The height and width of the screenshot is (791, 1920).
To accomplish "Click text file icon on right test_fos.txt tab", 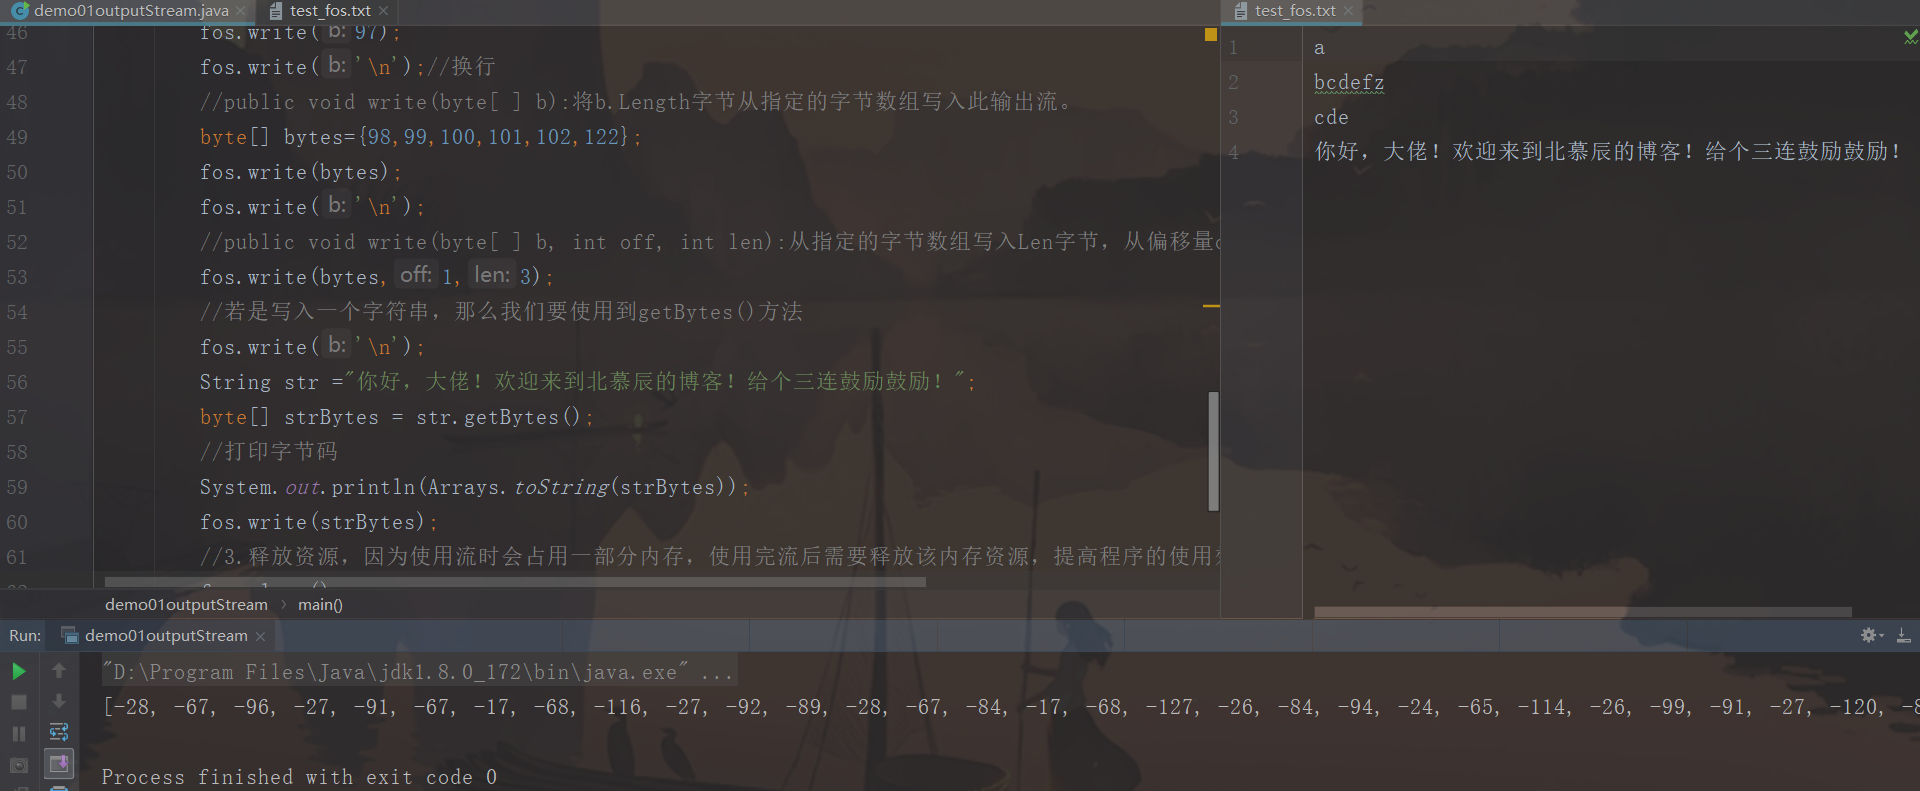I will 1241,11.
